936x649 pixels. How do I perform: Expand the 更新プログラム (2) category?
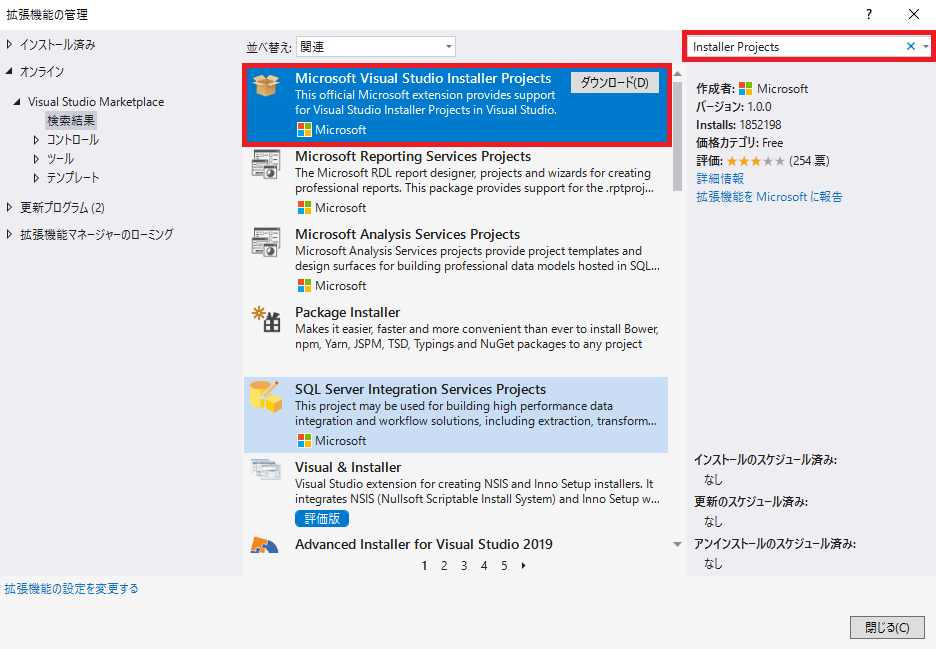9,207
